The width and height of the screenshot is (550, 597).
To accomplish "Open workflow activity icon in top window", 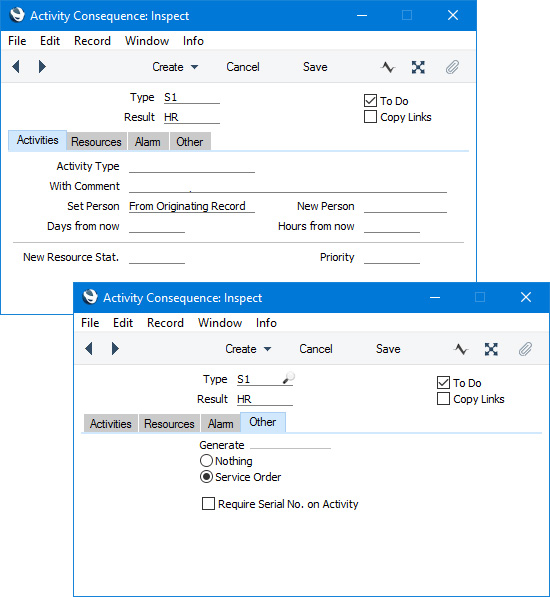I will click(x=387, y=67).
